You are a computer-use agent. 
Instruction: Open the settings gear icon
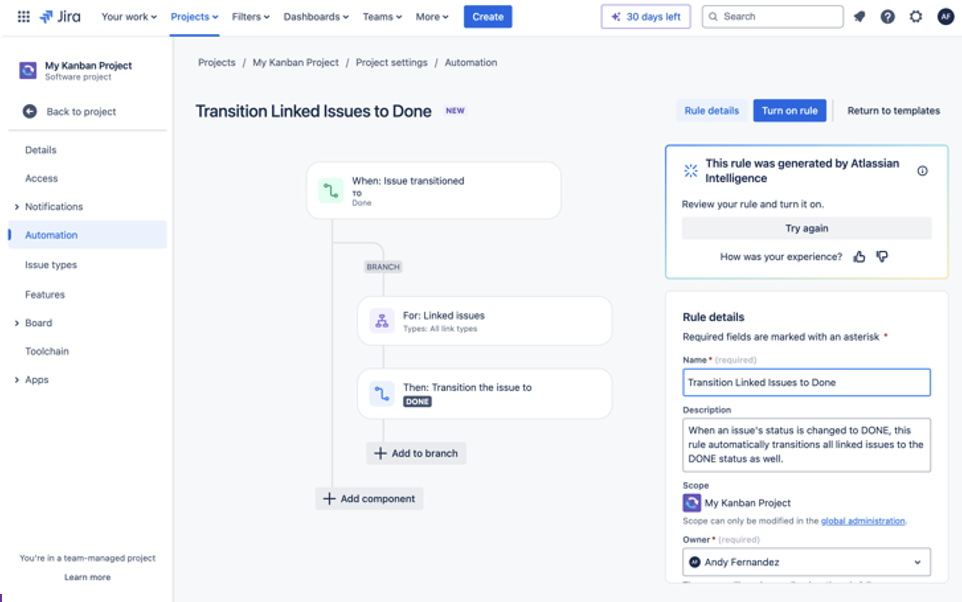tap(915, 17)
